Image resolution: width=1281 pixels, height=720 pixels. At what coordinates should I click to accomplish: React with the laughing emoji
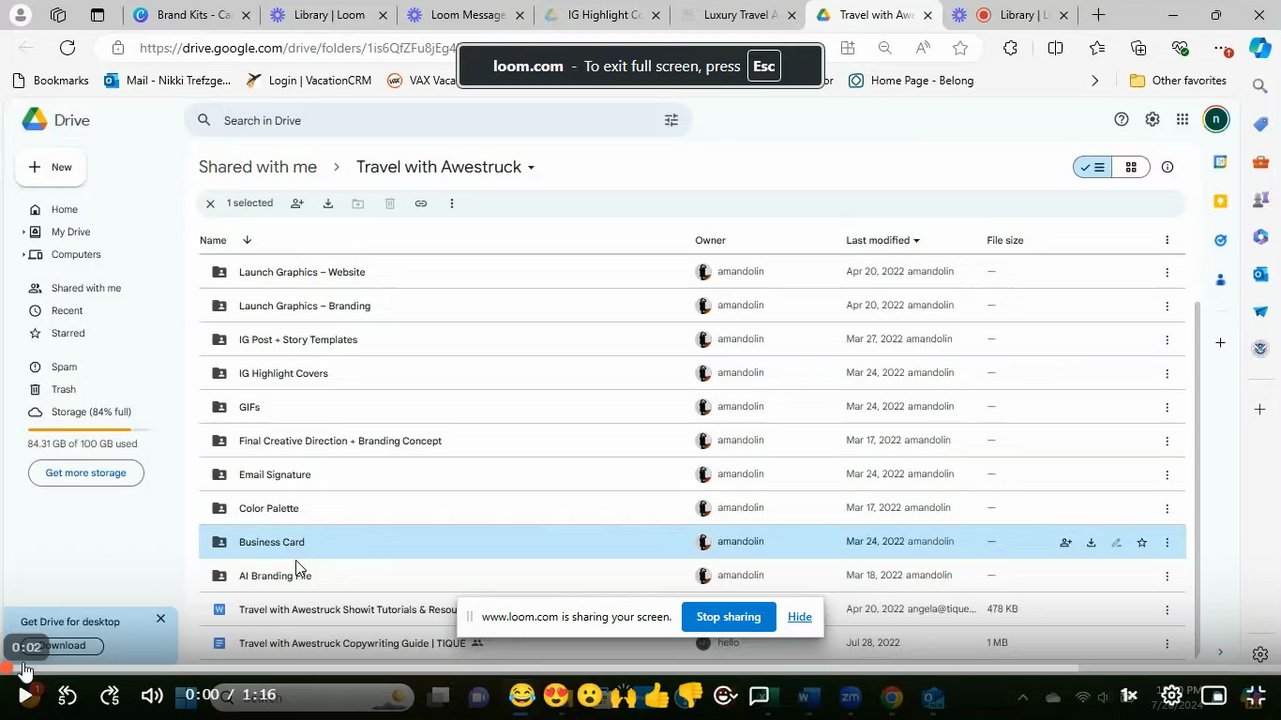[x=521, y=696]
